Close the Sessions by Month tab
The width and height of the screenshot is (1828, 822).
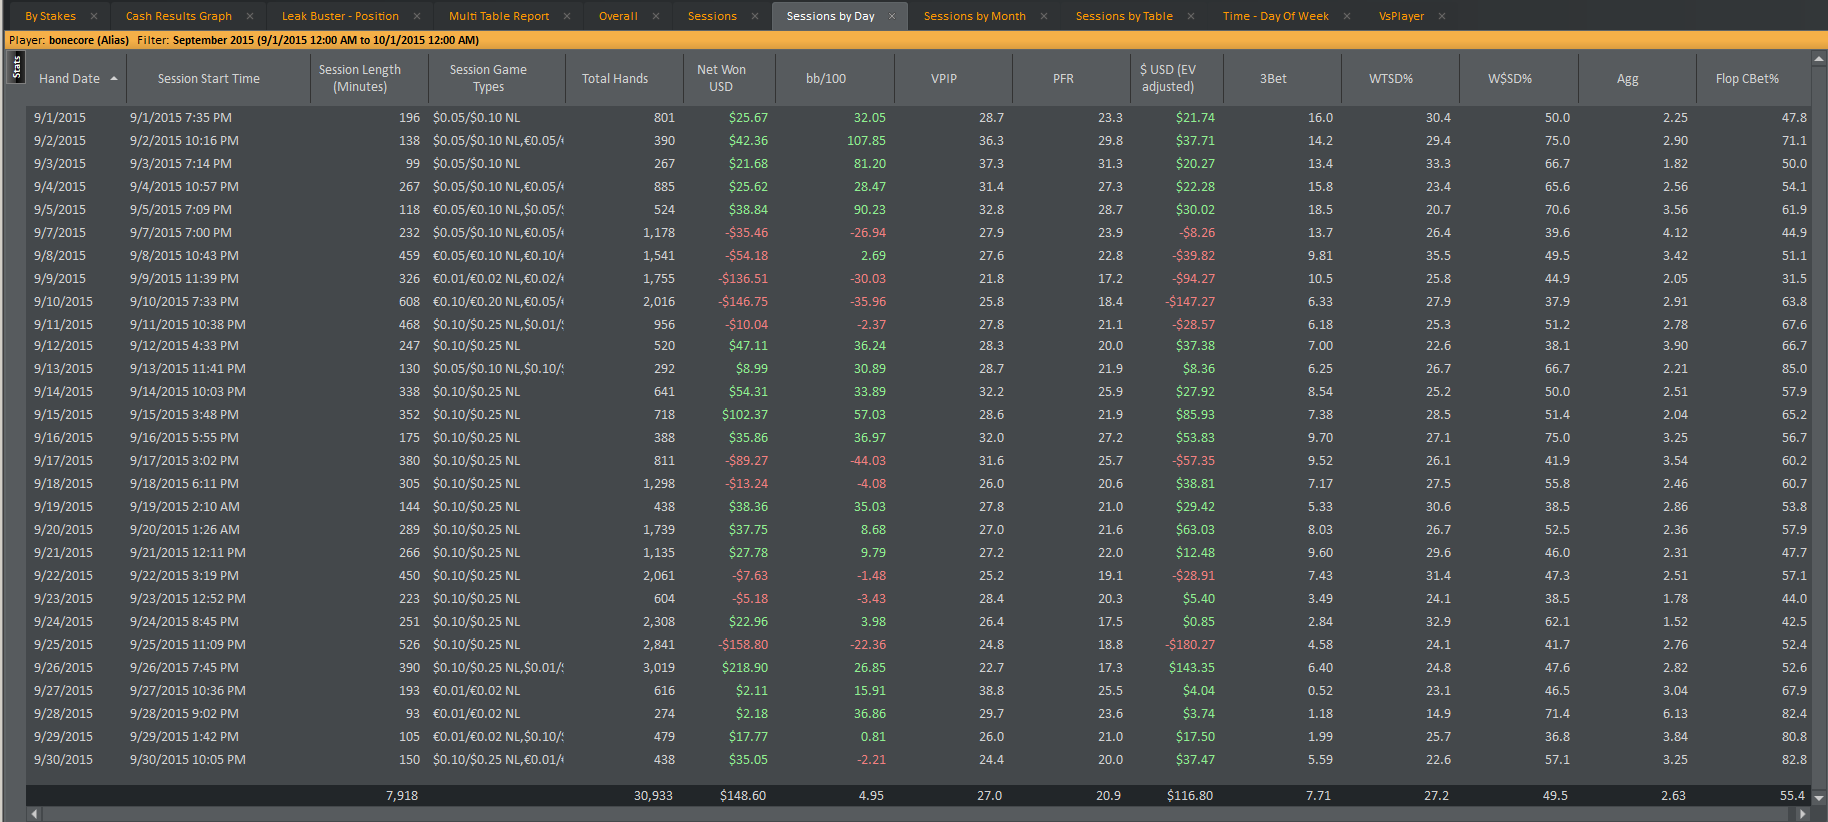point(1044,16)
